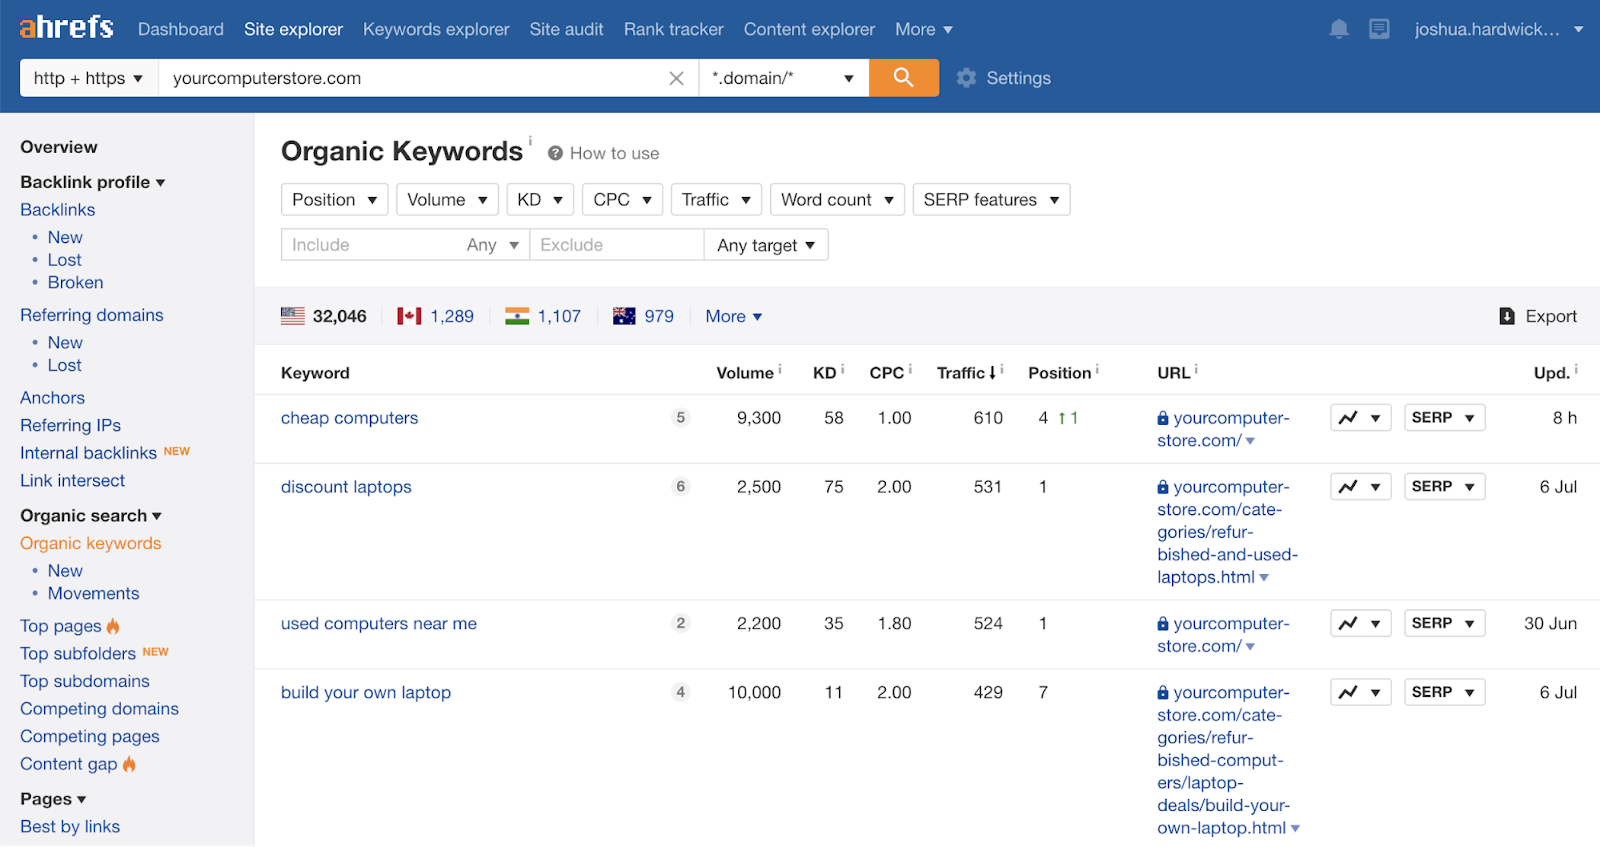Click the United States flag icon
The height and width of the screenshot is (847, 1600).
[293, 316]
